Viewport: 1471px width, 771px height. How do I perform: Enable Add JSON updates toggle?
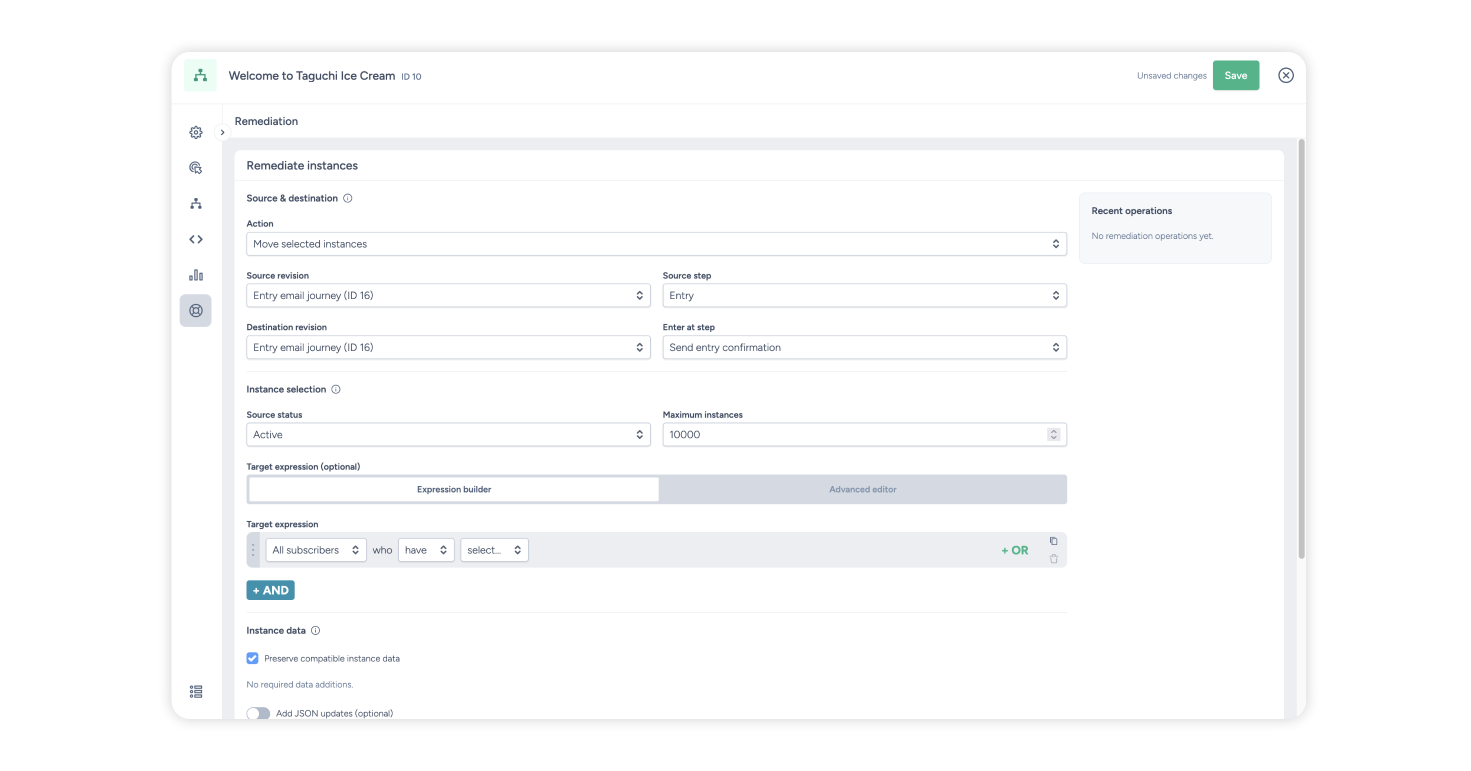tap(258, 713)
